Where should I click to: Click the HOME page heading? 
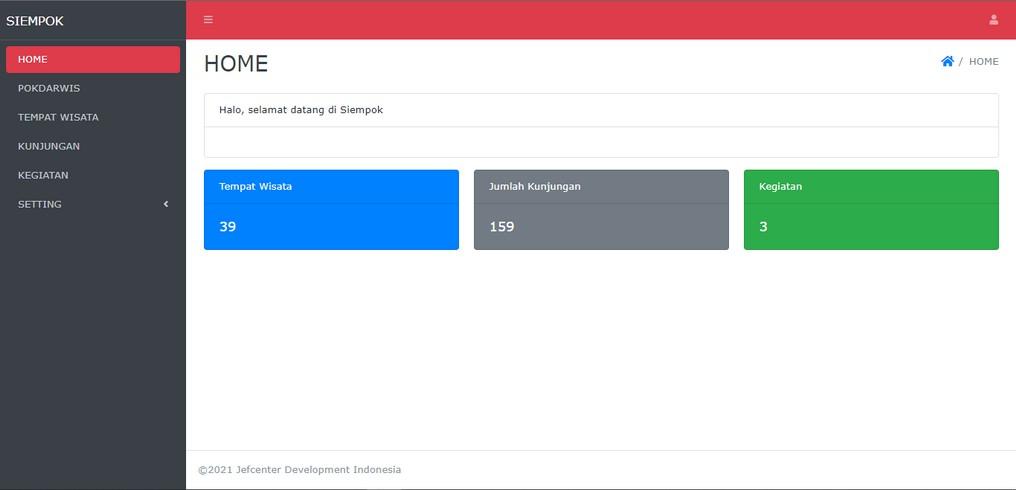(236, 64)
